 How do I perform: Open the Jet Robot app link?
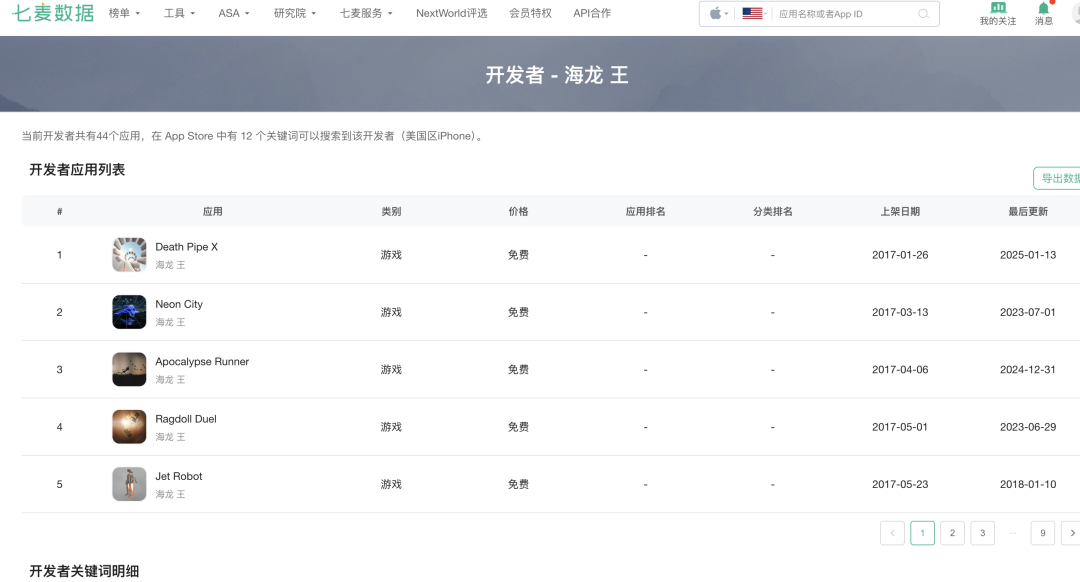coord(178,476)
